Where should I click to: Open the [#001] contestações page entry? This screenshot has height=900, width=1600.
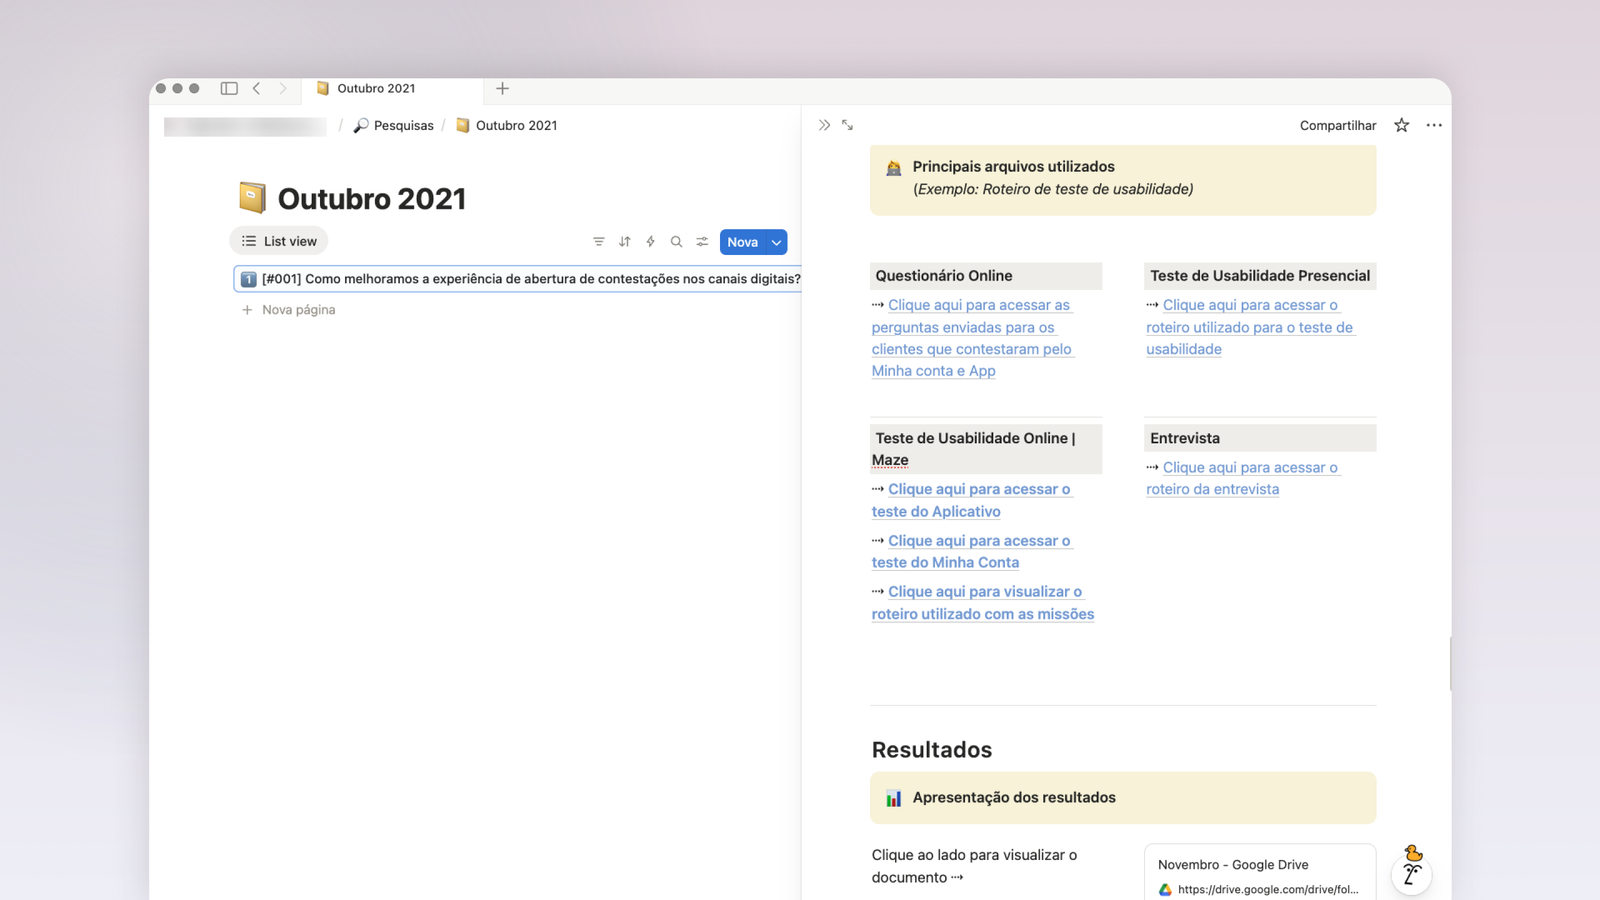pos(520,278)
